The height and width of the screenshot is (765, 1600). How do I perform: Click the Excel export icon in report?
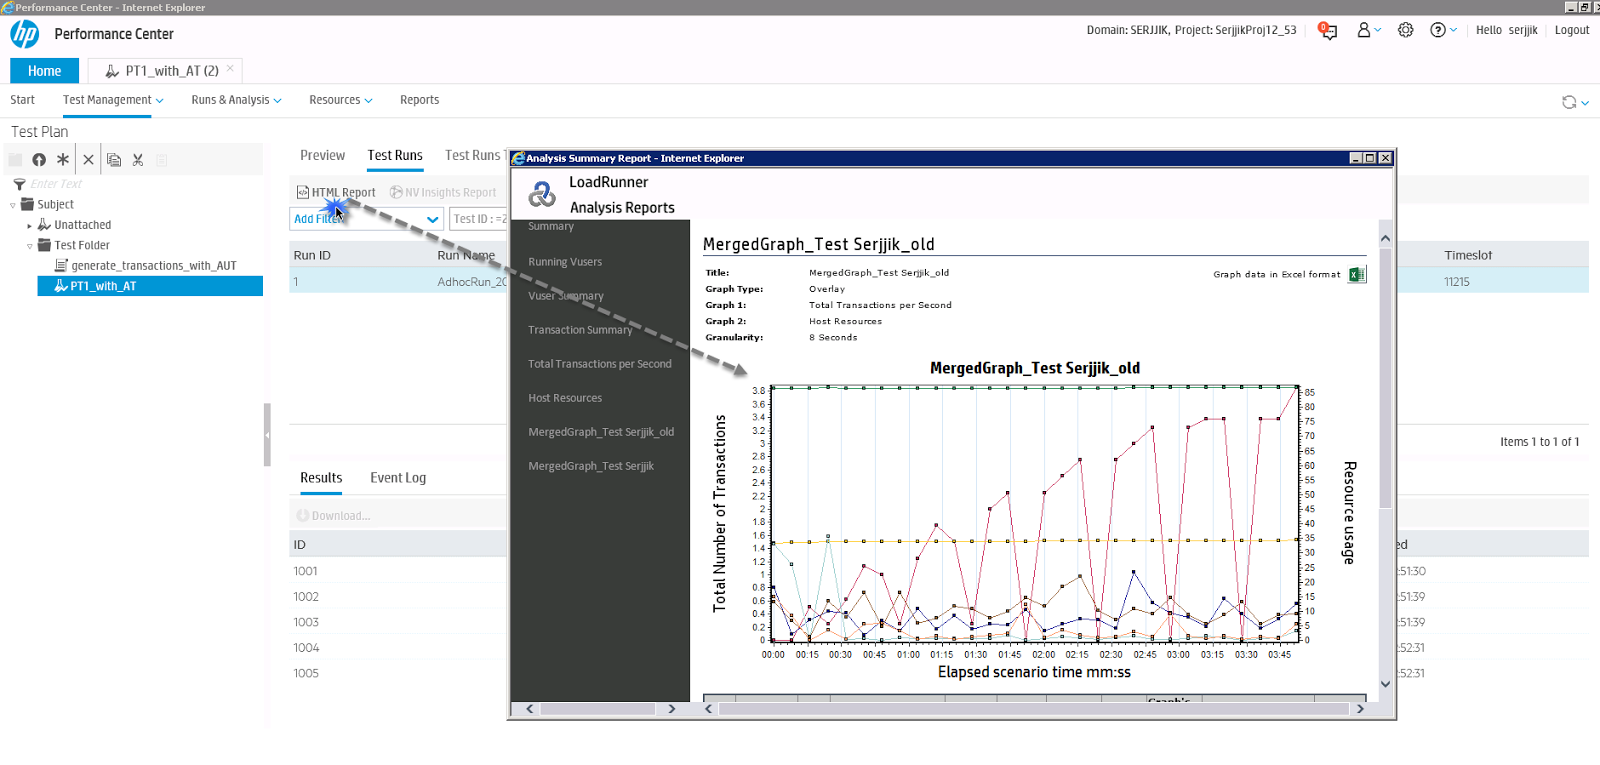[1357, 275]
